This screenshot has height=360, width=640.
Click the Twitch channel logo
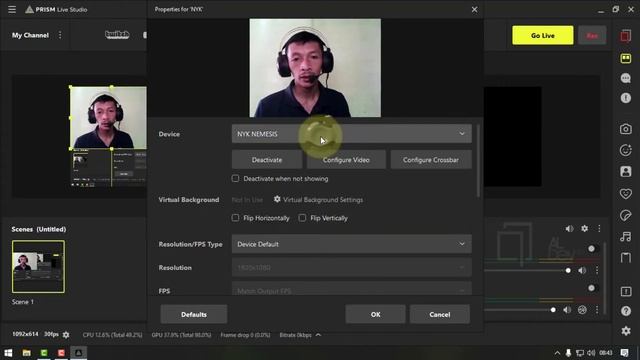[117, 35]
